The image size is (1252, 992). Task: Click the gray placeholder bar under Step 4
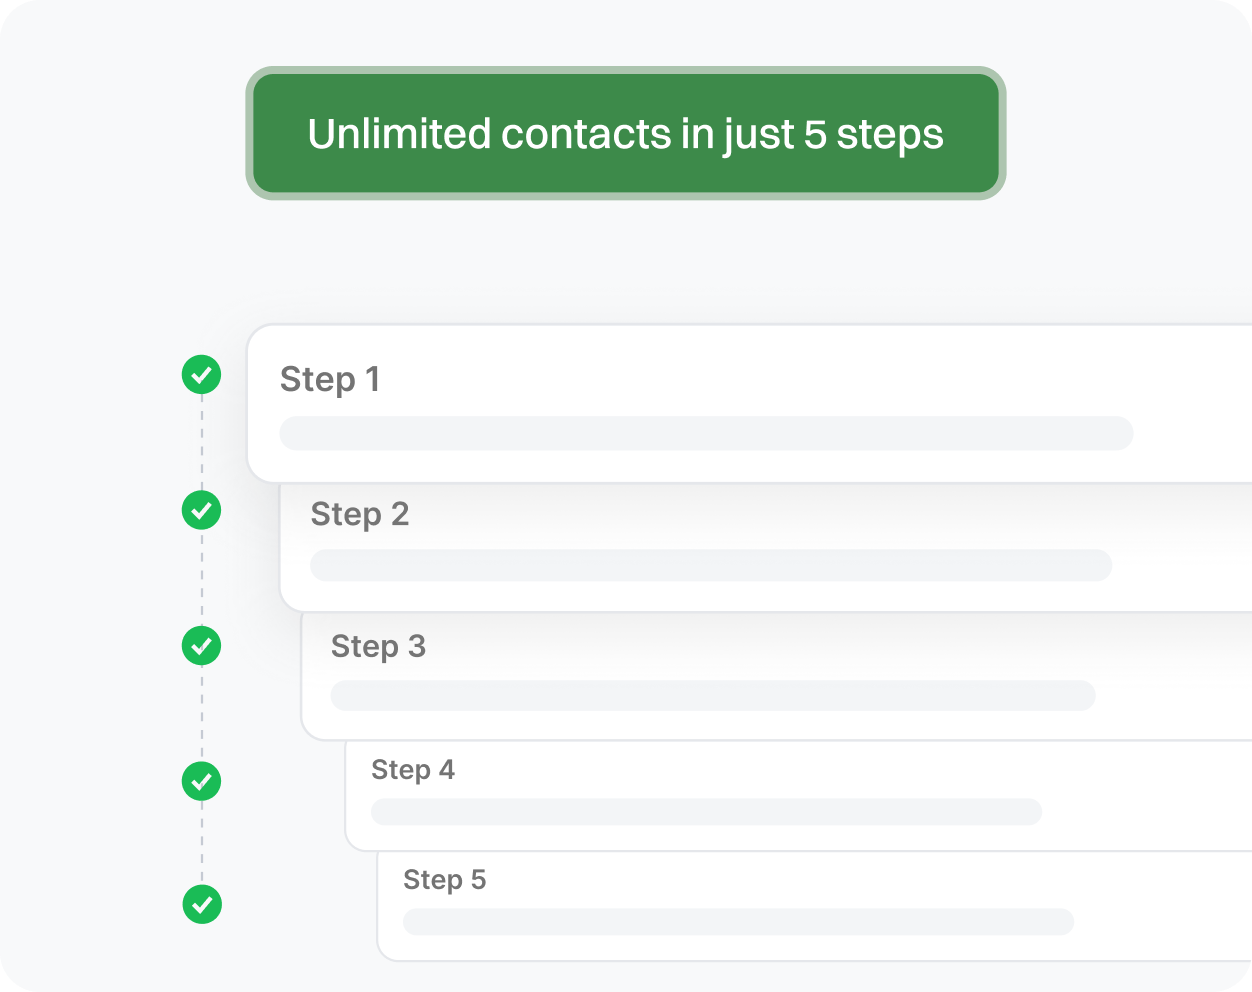coord(706,812)
